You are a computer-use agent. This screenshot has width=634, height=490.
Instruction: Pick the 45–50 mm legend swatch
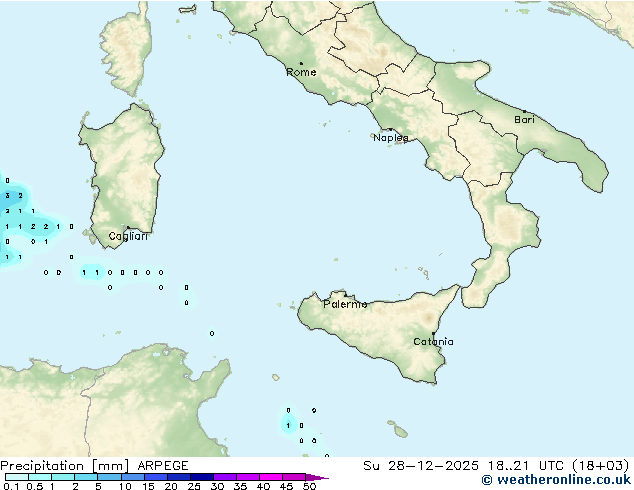click(x=294, y=477)
